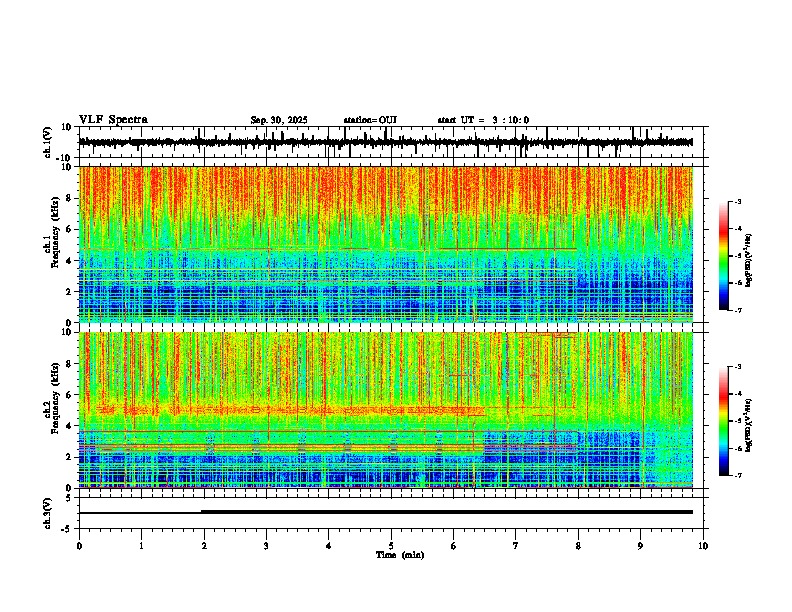Click time axis tick label "1"
Screen dimensions: 792x612
[141, 546]
